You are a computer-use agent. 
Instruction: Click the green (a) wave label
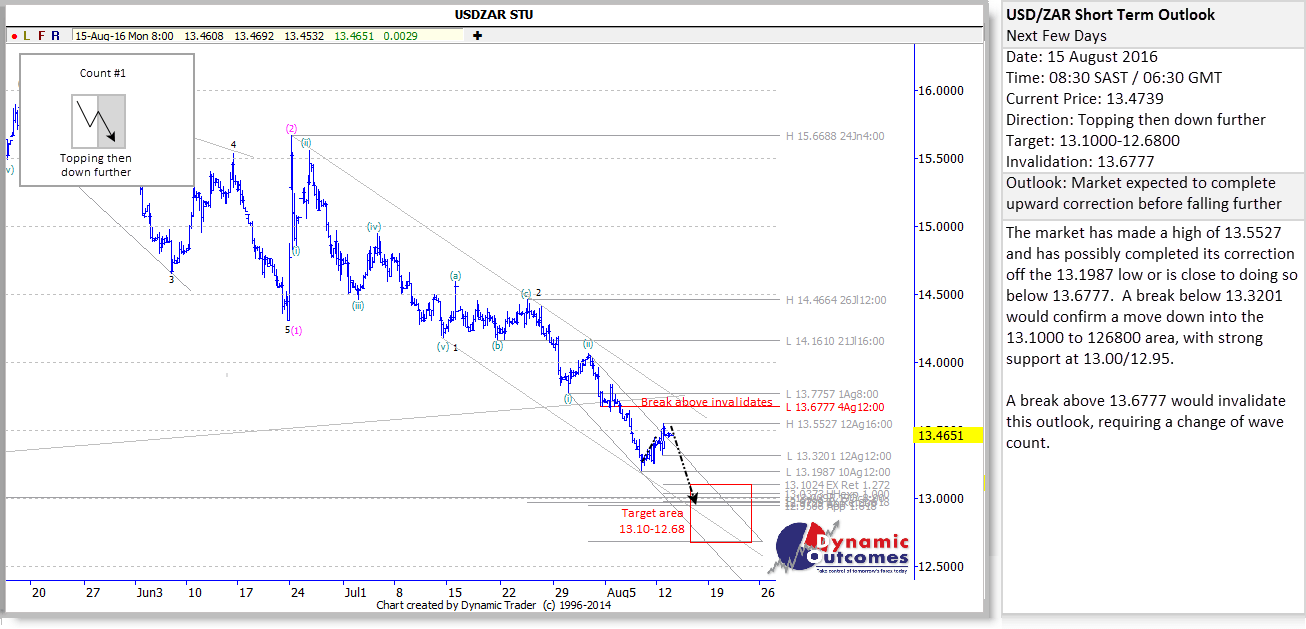(455, 275)
